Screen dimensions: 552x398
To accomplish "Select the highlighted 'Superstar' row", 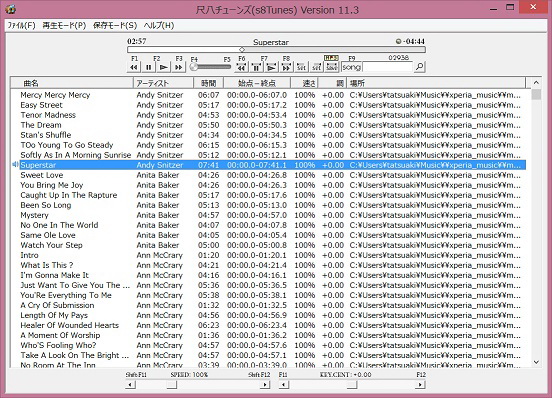I will 273,165.
